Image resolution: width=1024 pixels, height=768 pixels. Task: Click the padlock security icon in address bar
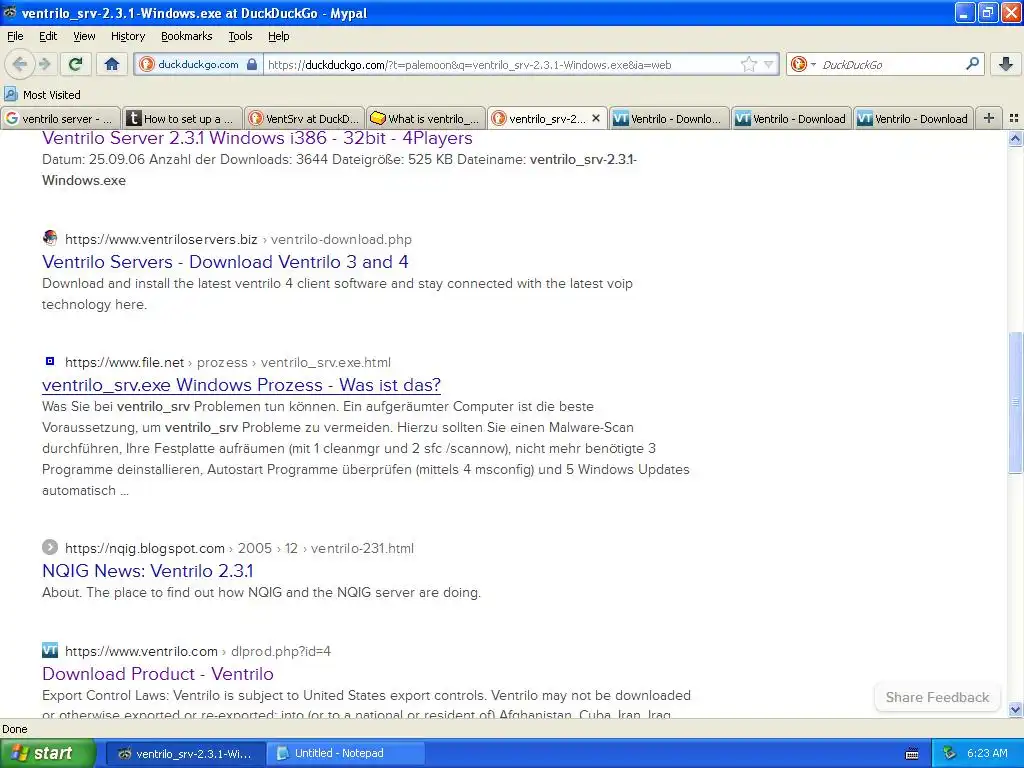coord(252,64)
